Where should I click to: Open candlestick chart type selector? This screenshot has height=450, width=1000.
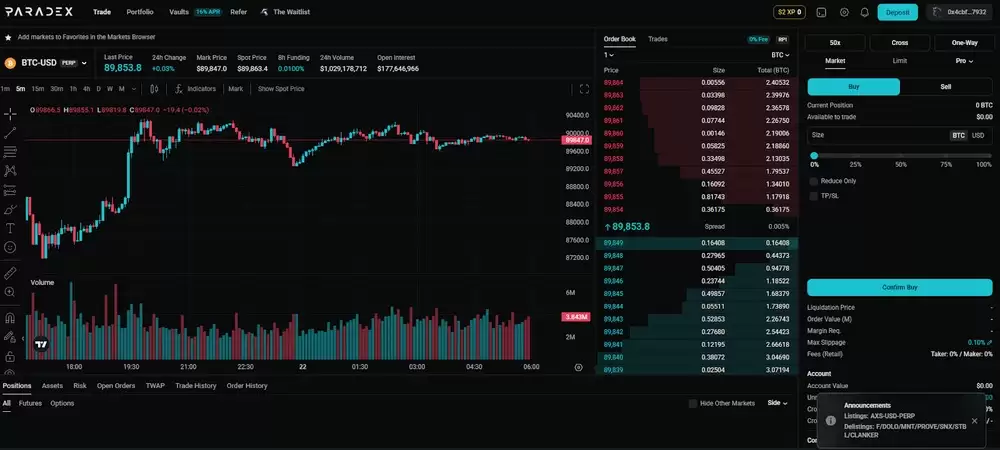(154, 89)
